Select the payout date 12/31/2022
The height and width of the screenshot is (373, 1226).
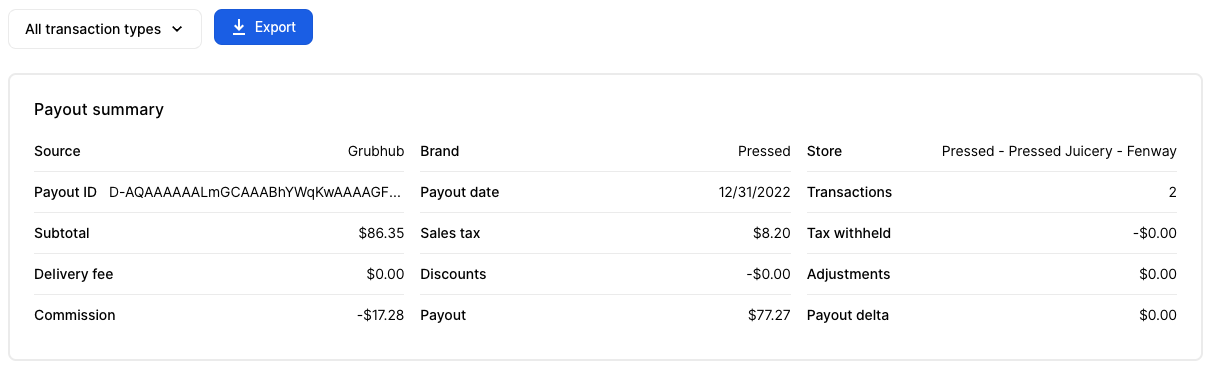click(755, 192)
